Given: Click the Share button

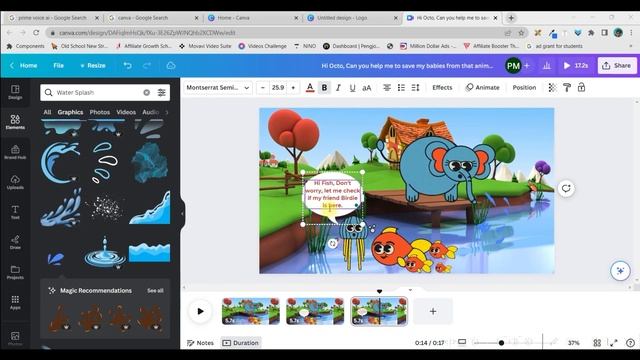Looking at the screenshot, I should pyautogui.click(x=617, y=65).
